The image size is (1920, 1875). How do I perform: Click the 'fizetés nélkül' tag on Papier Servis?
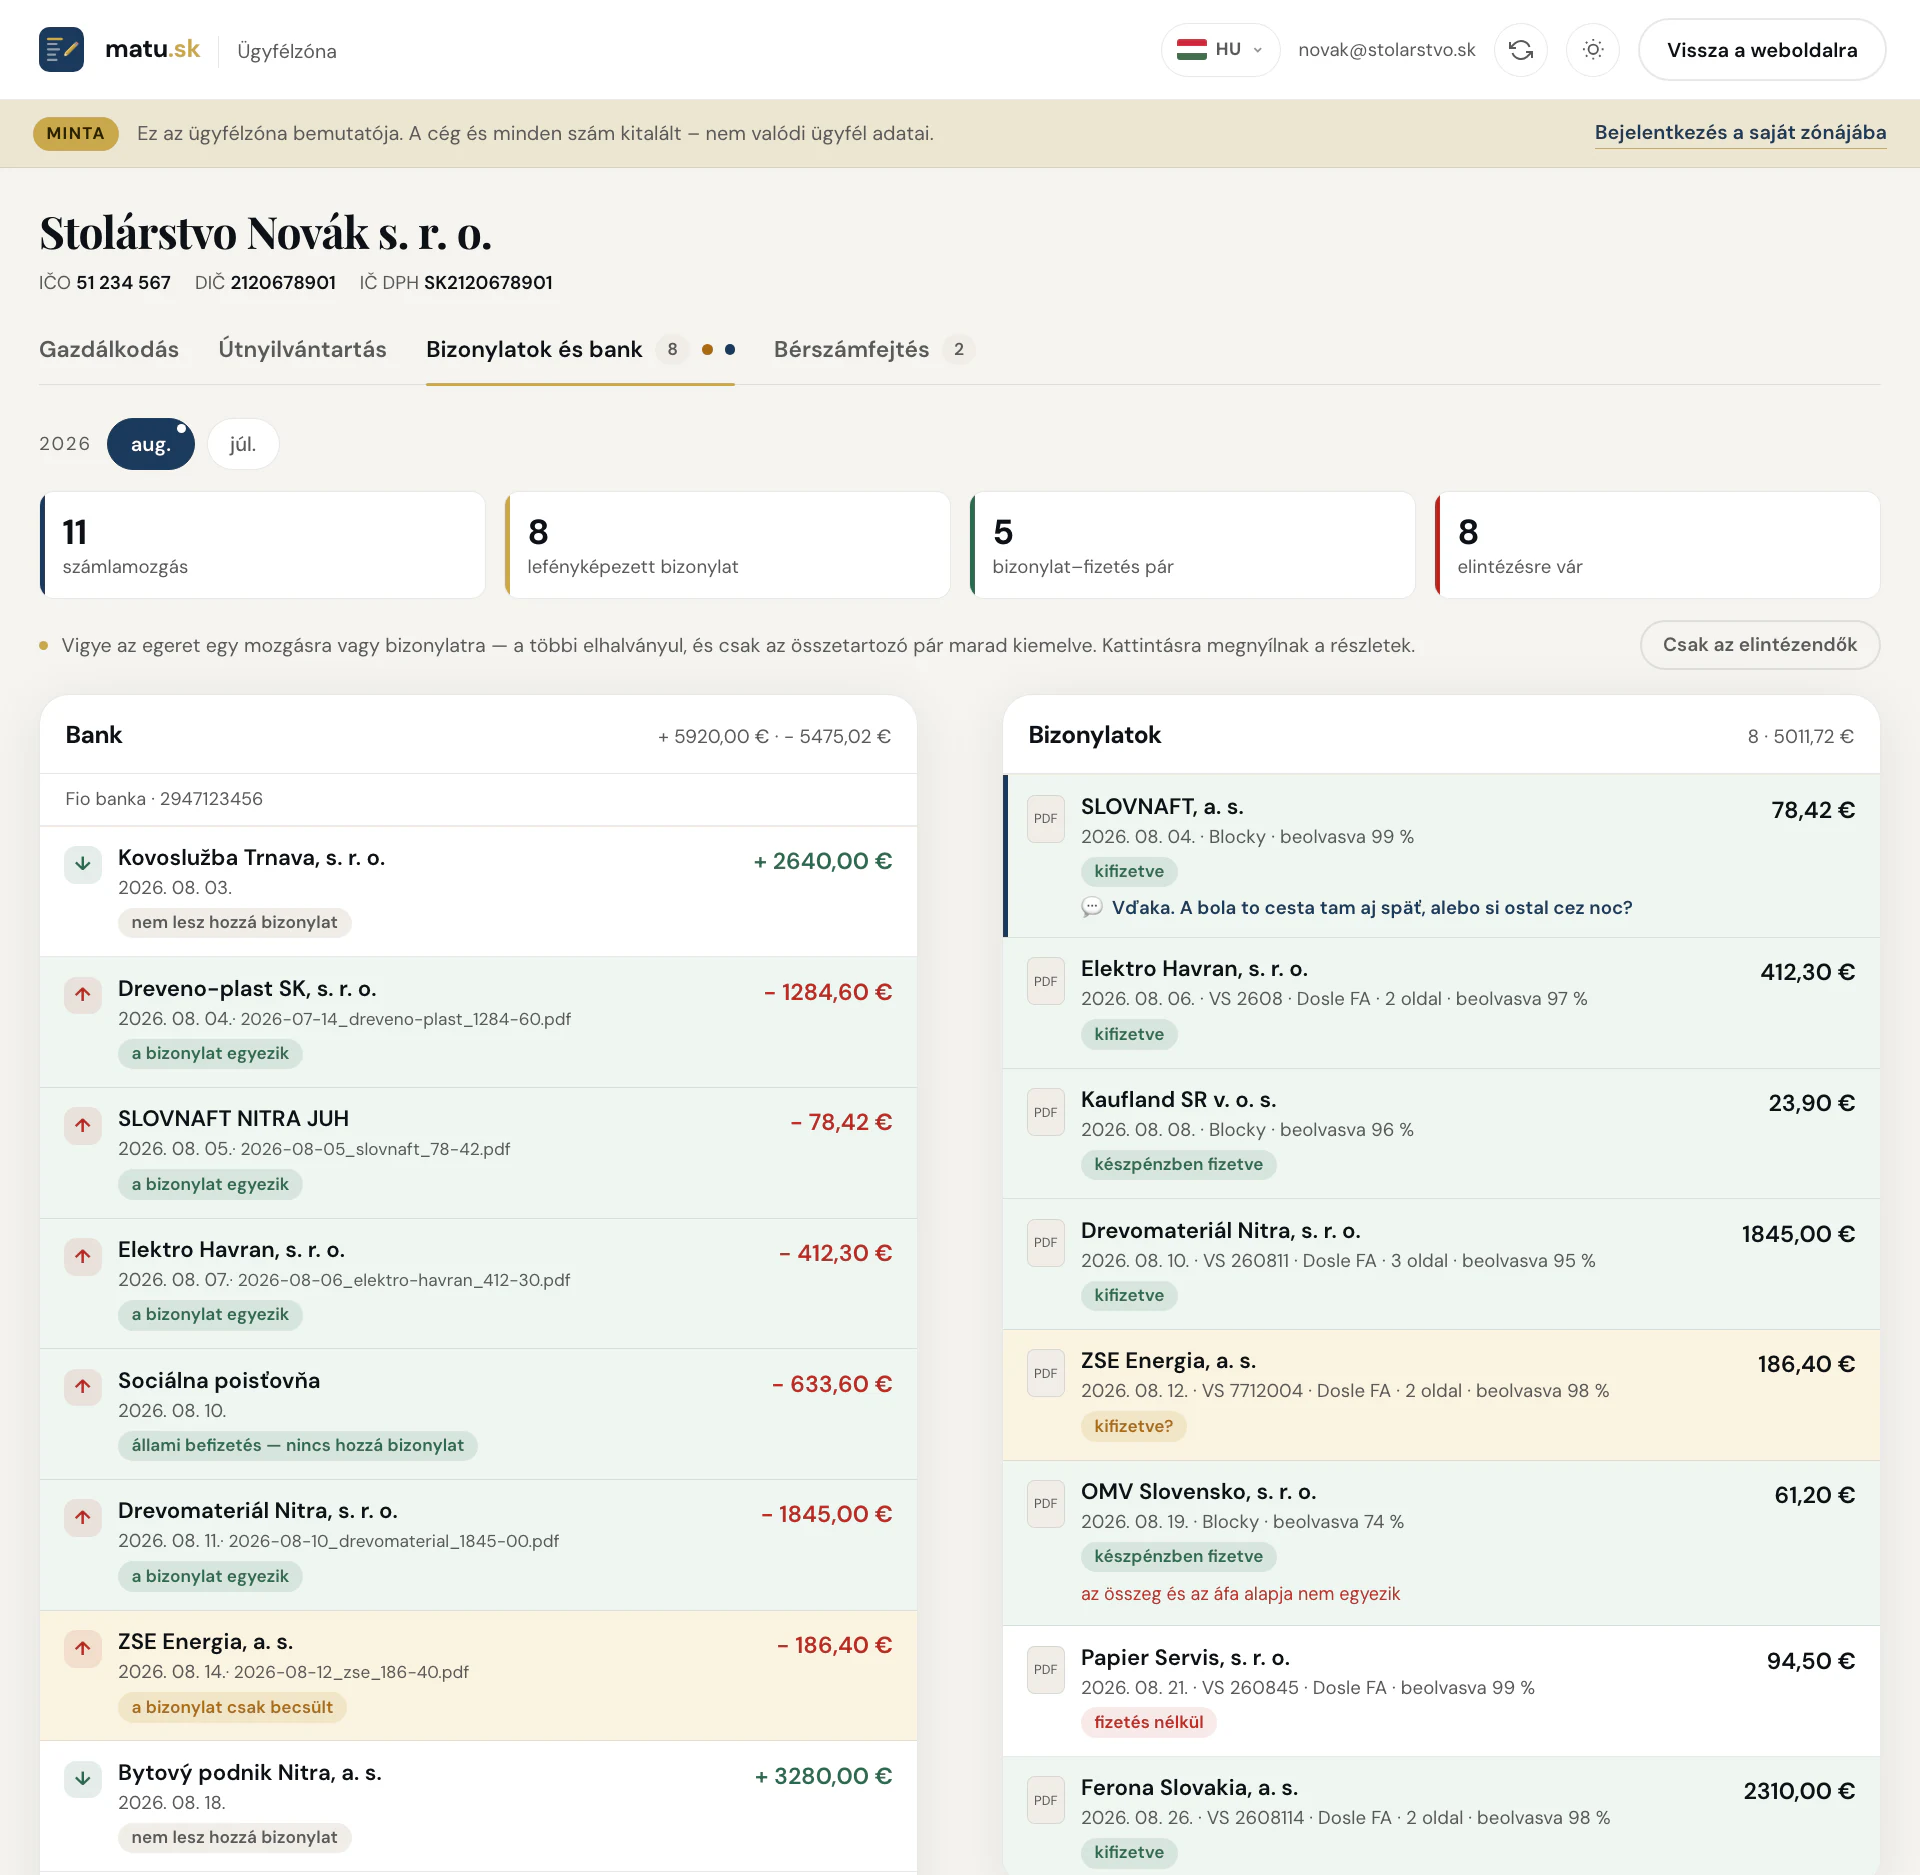[x=1148, y=1722]
